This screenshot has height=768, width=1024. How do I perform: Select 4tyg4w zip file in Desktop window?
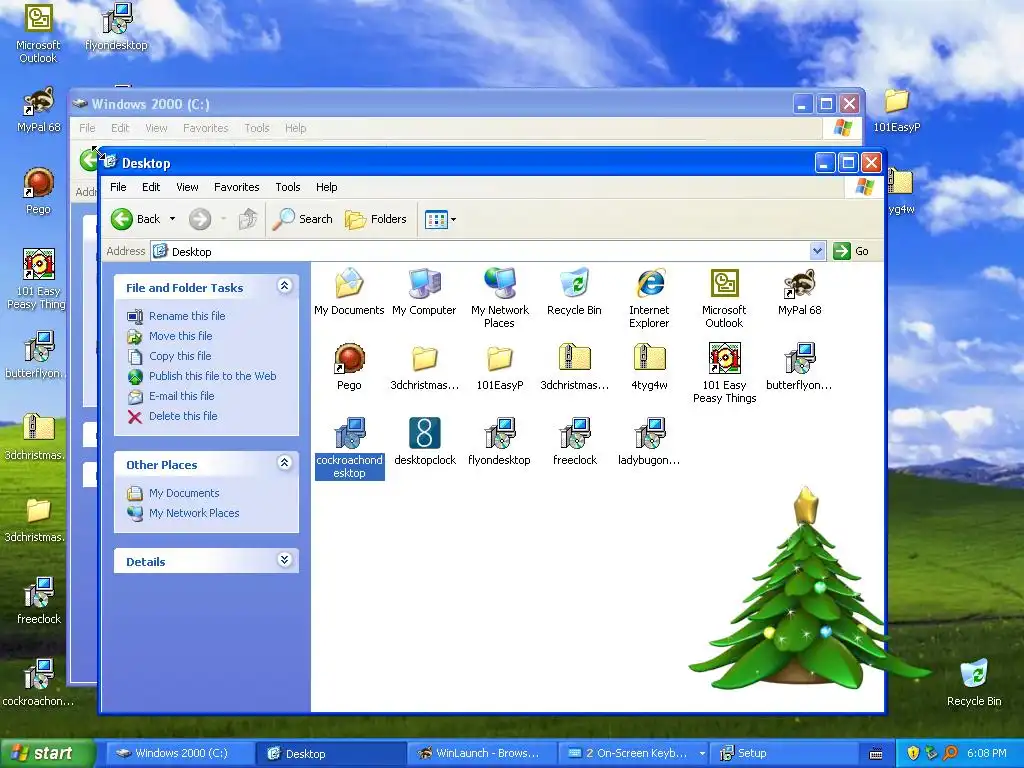click(649, 367)
